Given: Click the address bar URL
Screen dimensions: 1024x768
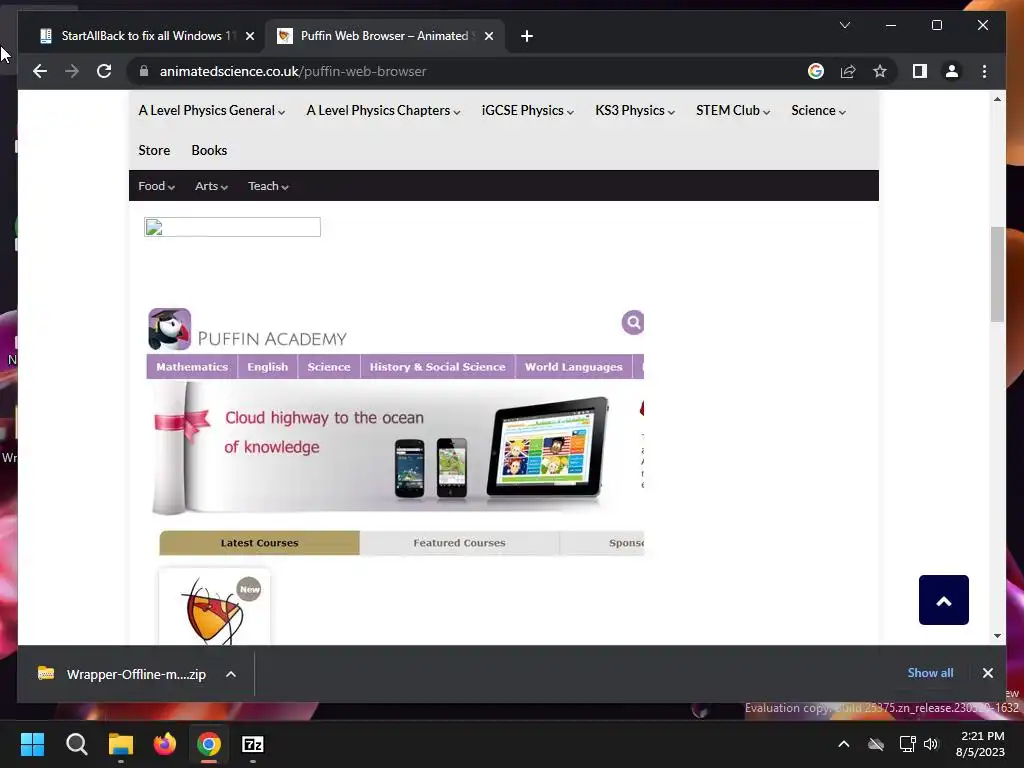Looking at the screenshot, I should [293, 71].
